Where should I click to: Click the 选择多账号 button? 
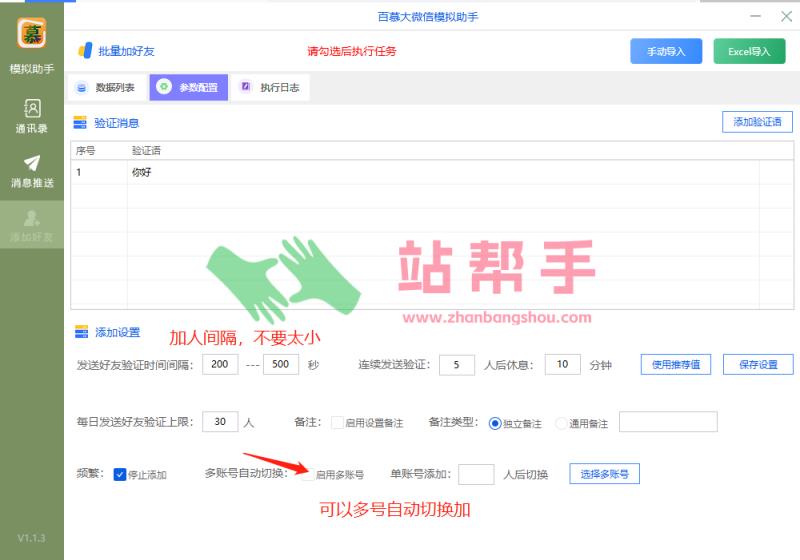(604, 474)
